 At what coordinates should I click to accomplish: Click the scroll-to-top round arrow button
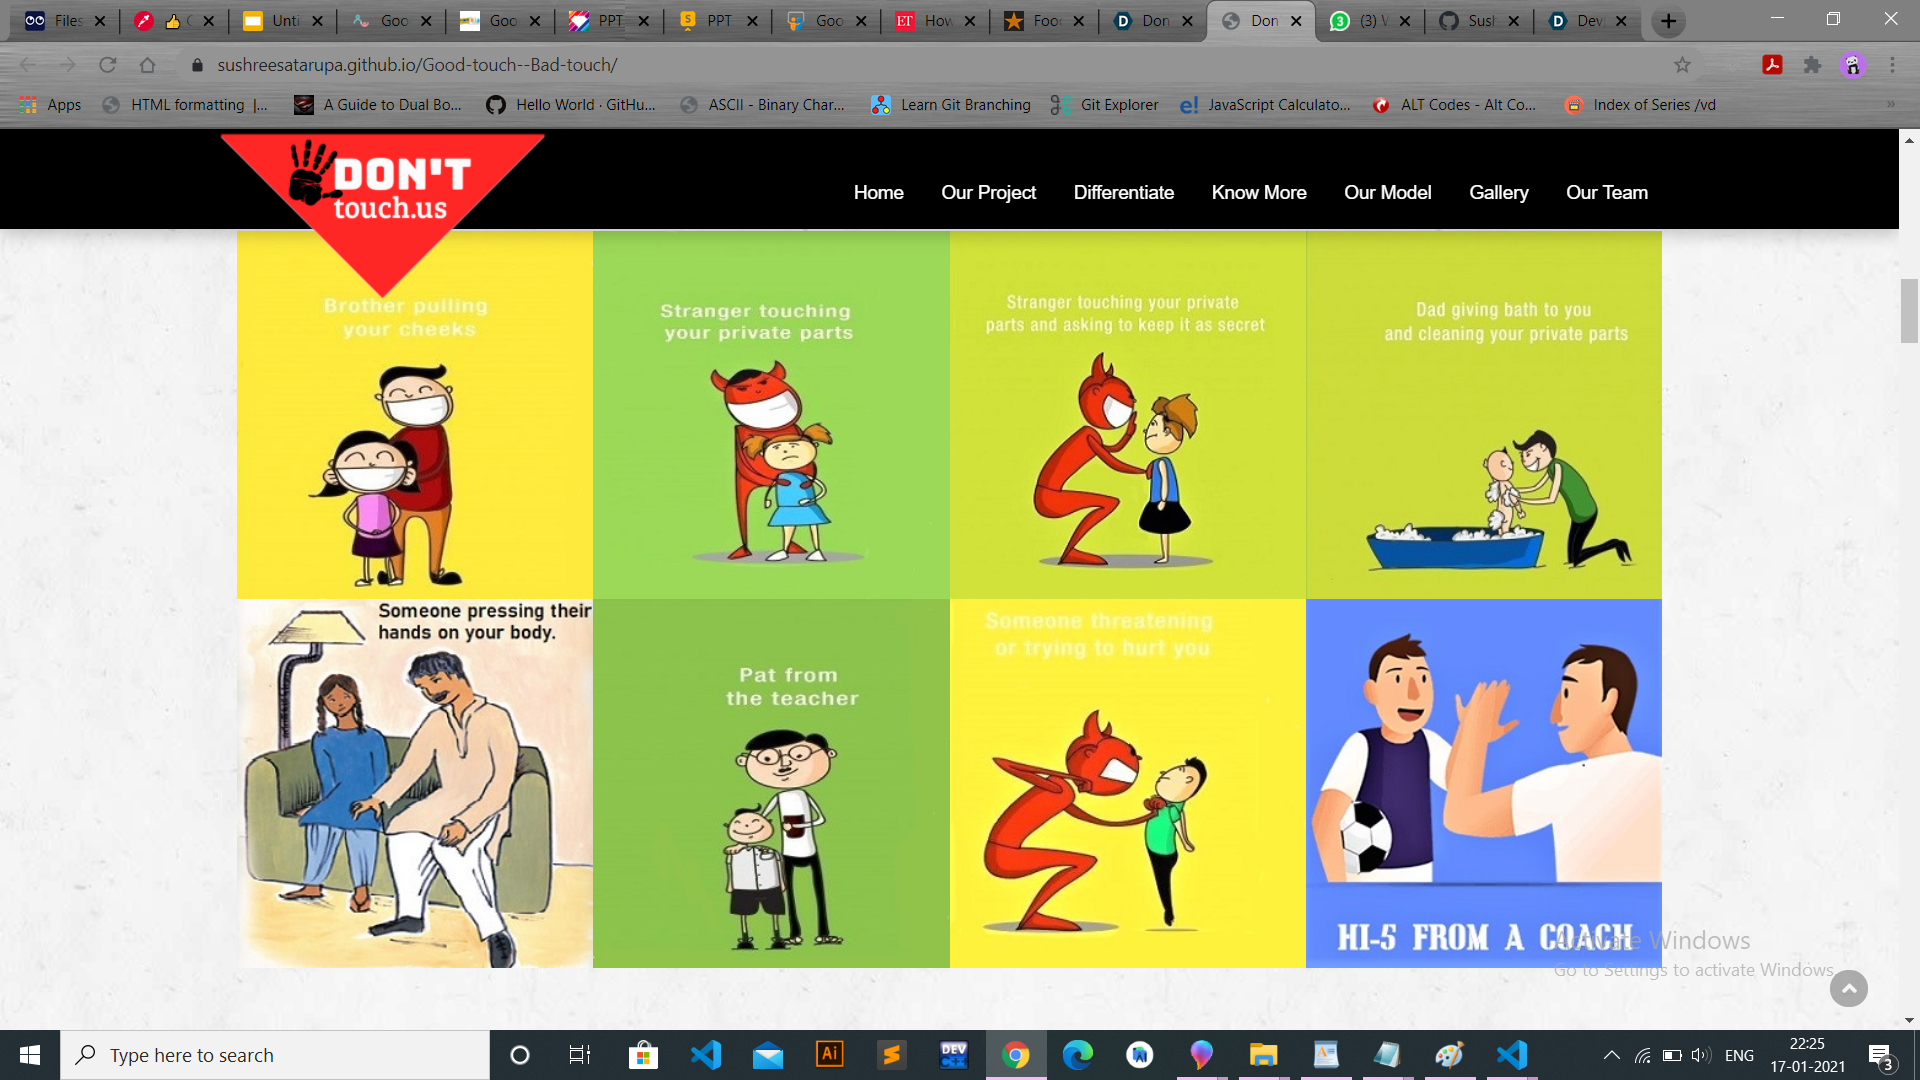pyautogui.click(x=1848, y=988)
